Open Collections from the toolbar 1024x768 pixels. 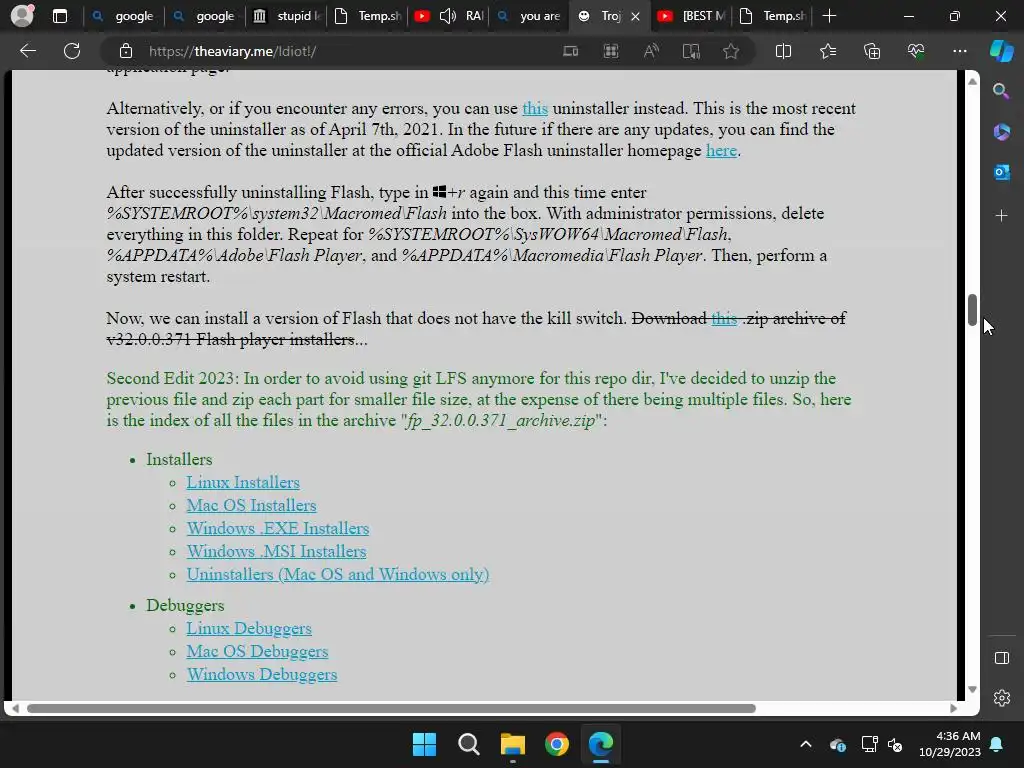click(x=872, y=51)
